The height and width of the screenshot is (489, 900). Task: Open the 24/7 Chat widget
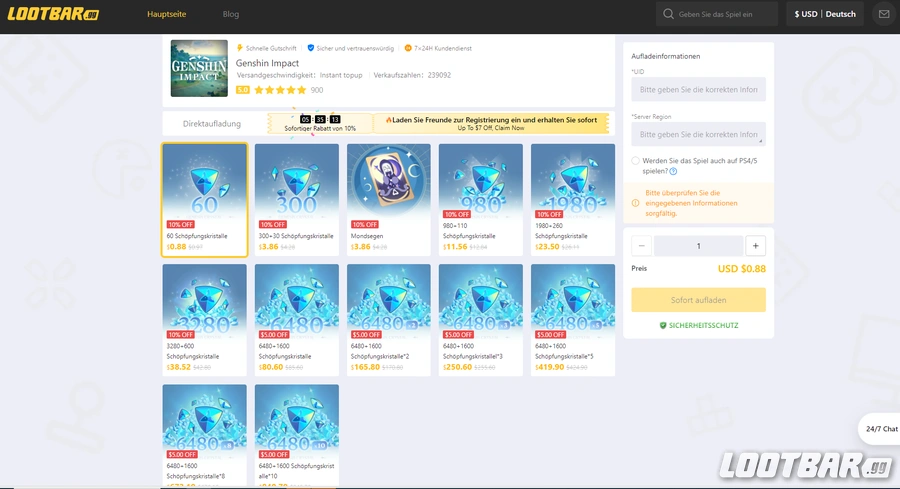coord(880,429)
